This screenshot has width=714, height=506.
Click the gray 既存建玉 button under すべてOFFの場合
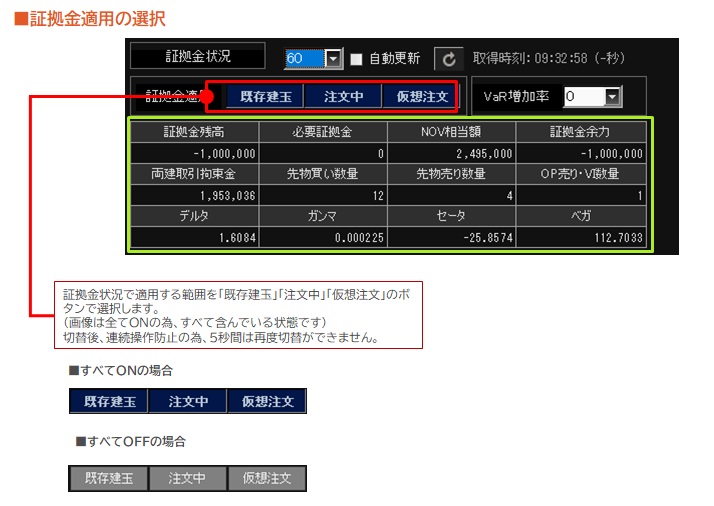click(x=109, y=478)
